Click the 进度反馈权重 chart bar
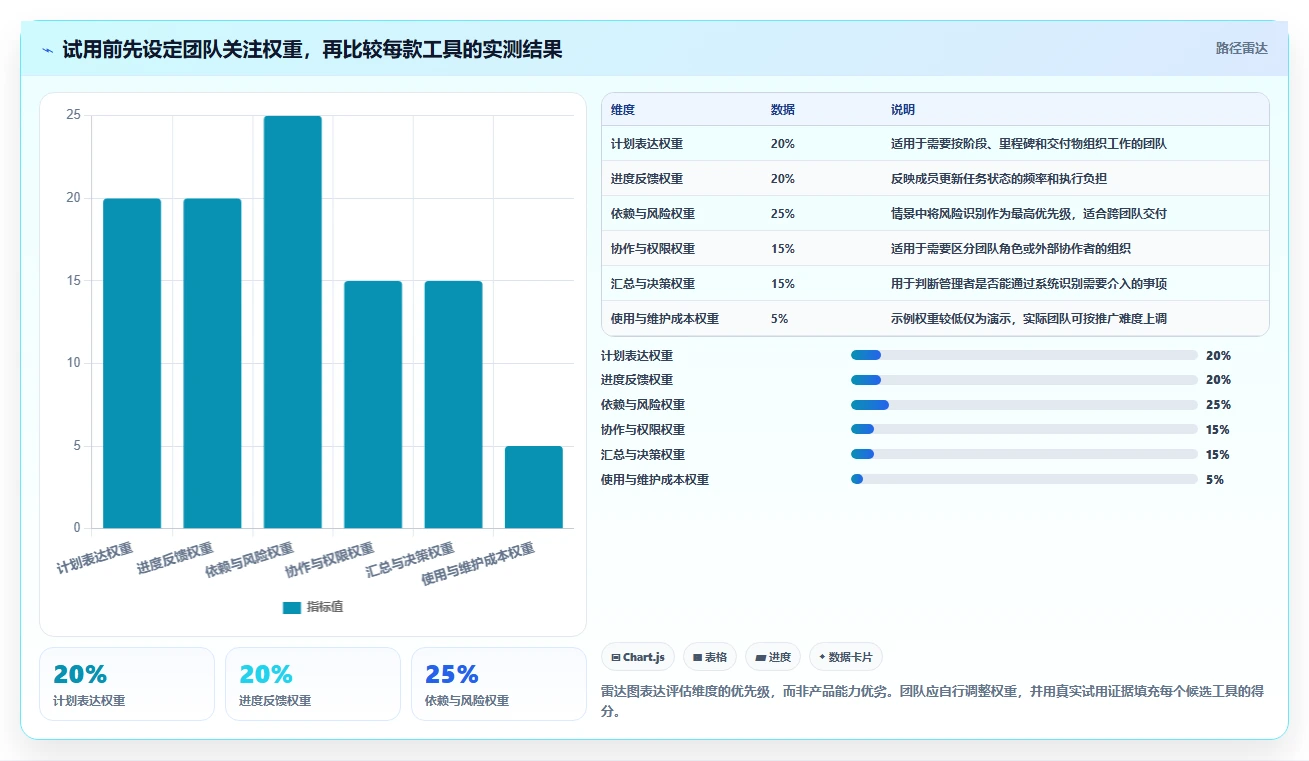 (x=212, y=363)
